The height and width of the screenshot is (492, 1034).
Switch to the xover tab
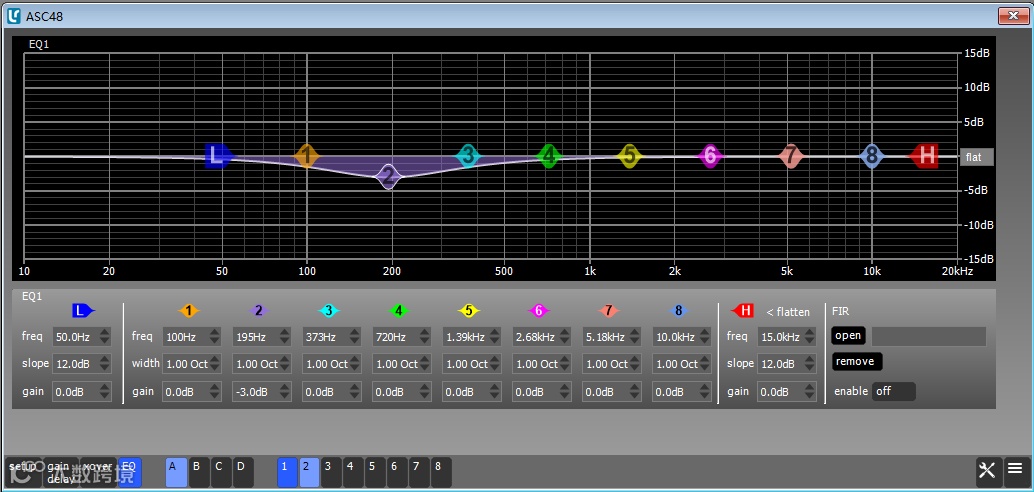pos(98,472)
